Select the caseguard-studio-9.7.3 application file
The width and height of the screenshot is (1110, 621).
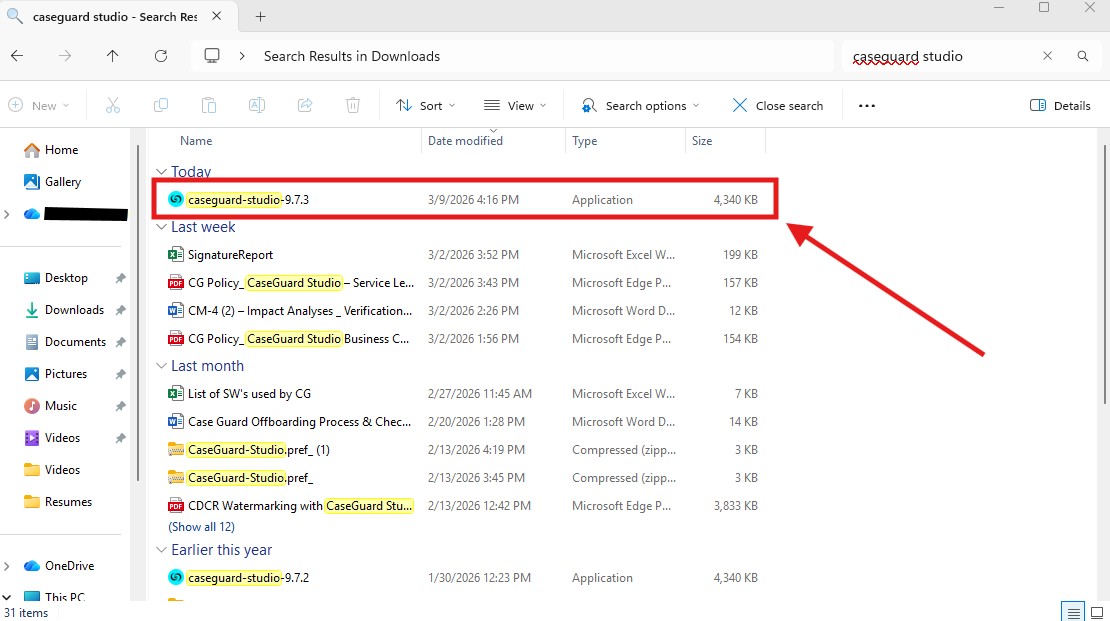tap(248, 200)
